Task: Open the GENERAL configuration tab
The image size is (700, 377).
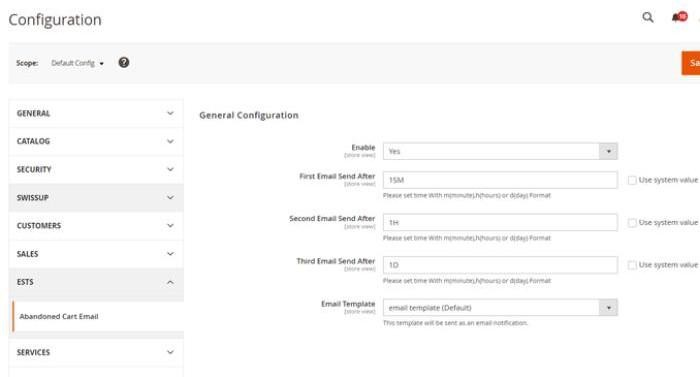Action: [96, 113]
